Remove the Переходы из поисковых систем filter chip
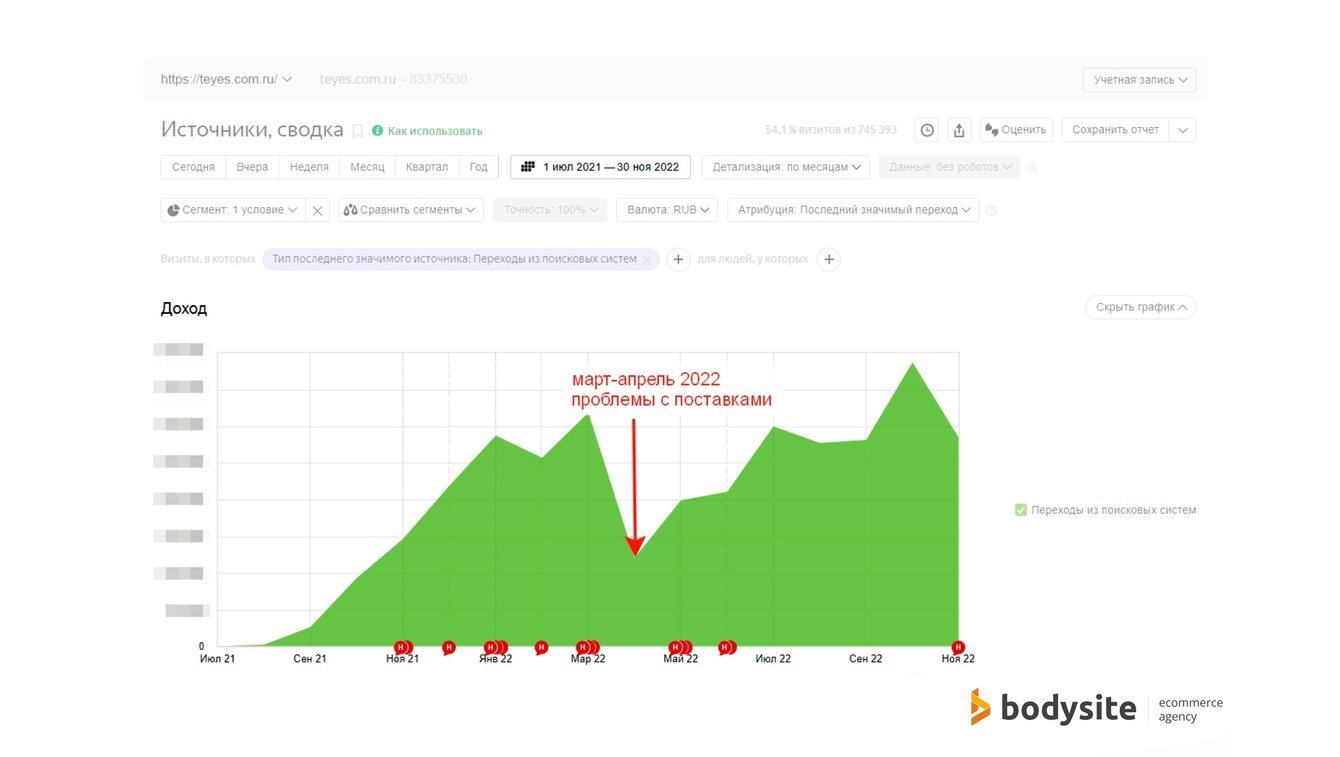Viewport: 1340px width, 757px height. (x=647, y=260)
